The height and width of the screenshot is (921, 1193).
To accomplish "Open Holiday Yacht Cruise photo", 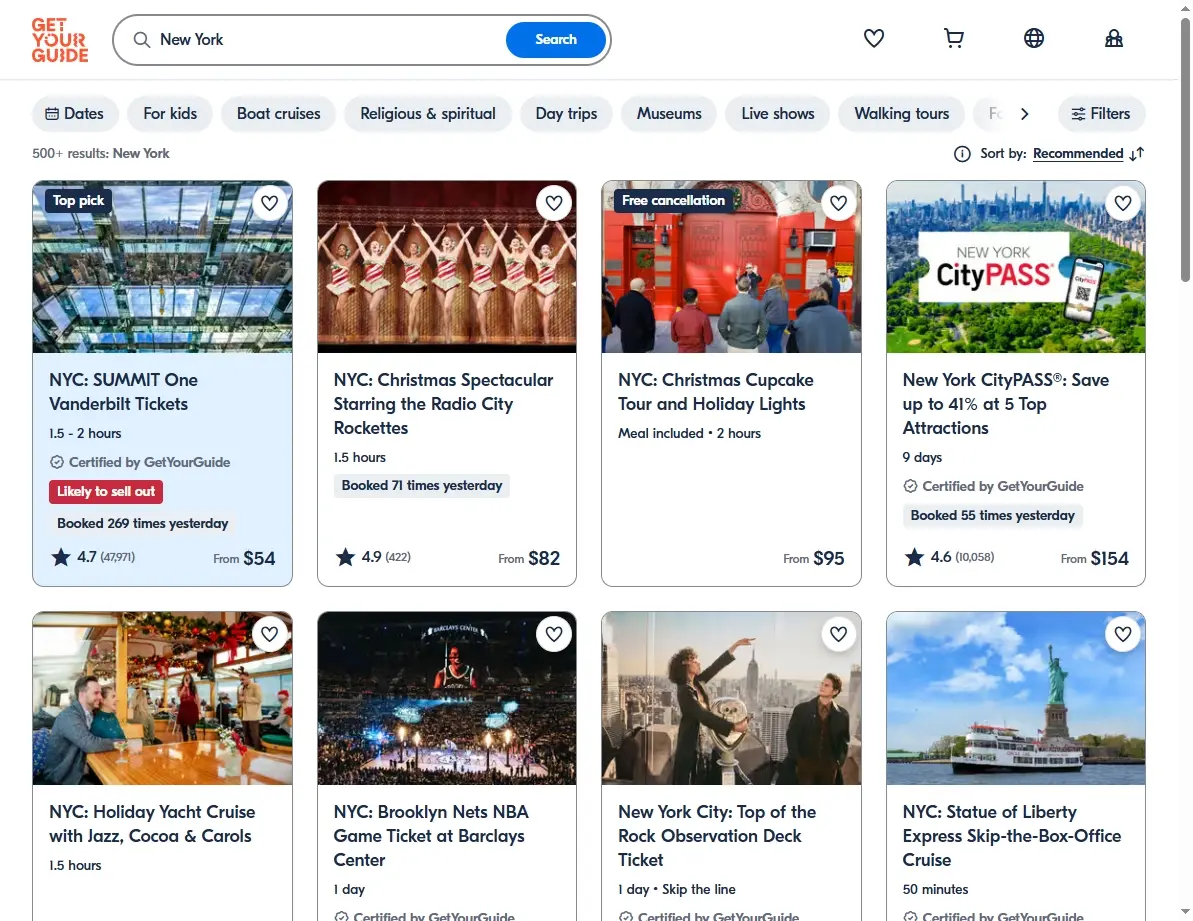I will click(162, 698).
